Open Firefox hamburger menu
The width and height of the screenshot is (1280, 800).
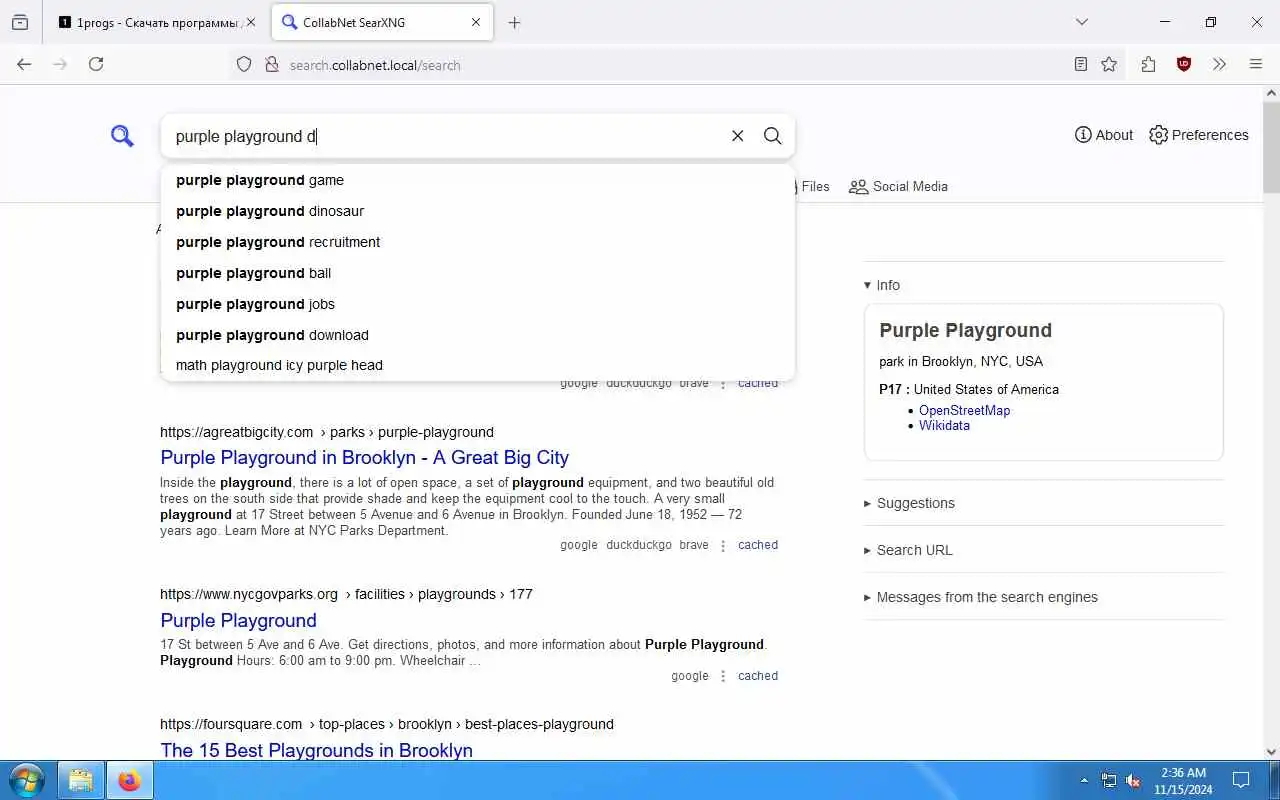[x=1256, y=64]
